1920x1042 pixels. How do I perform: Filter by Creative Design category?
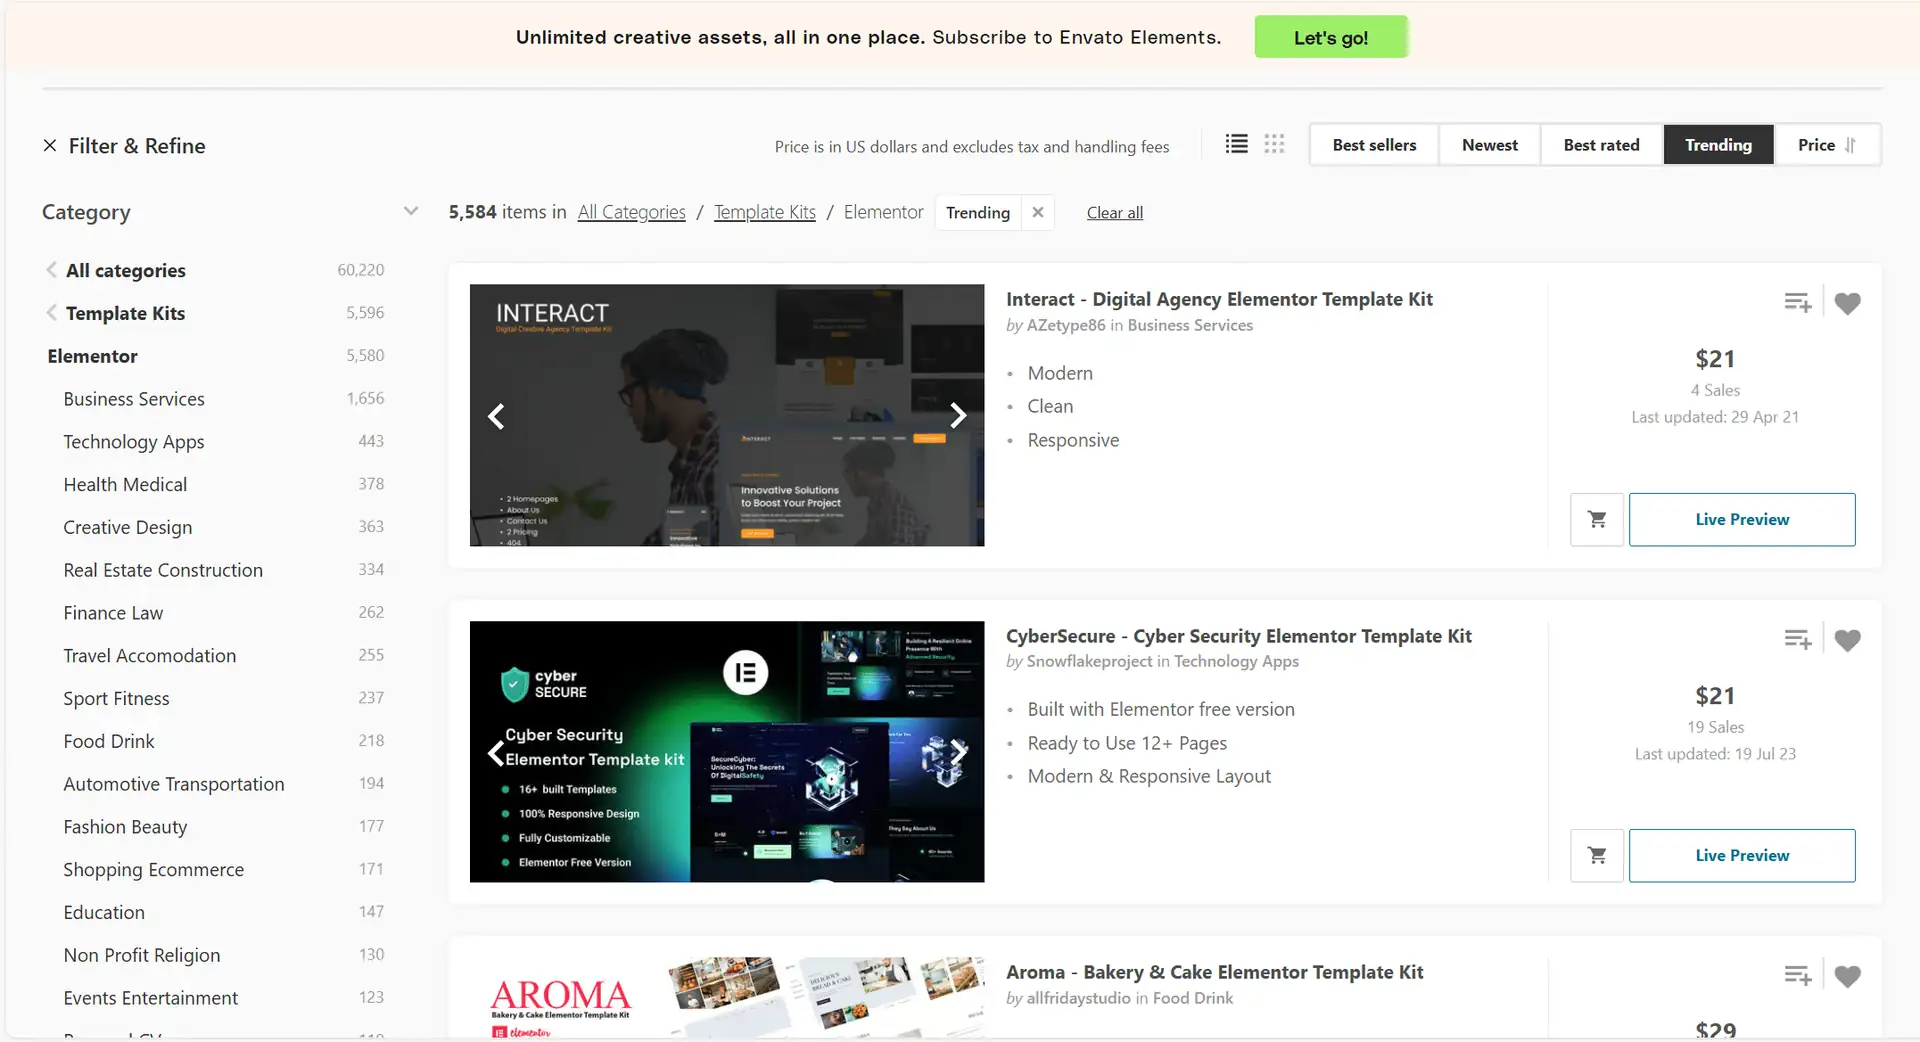point(128,527)
